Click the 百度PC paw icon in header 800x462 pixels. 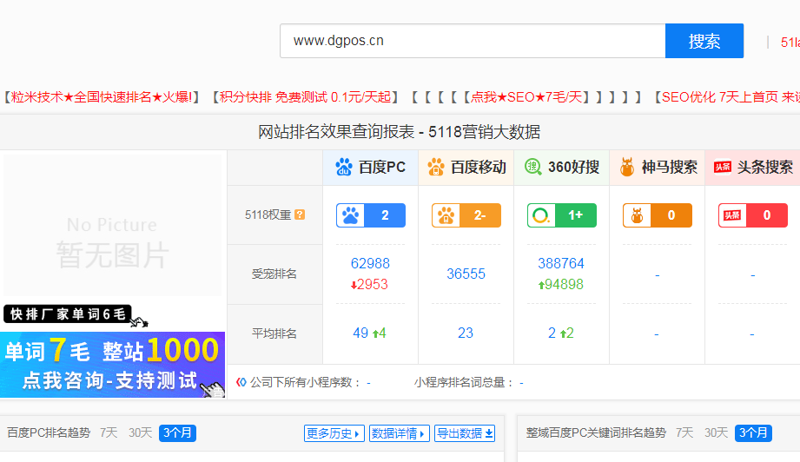click(x=344, y=167)
